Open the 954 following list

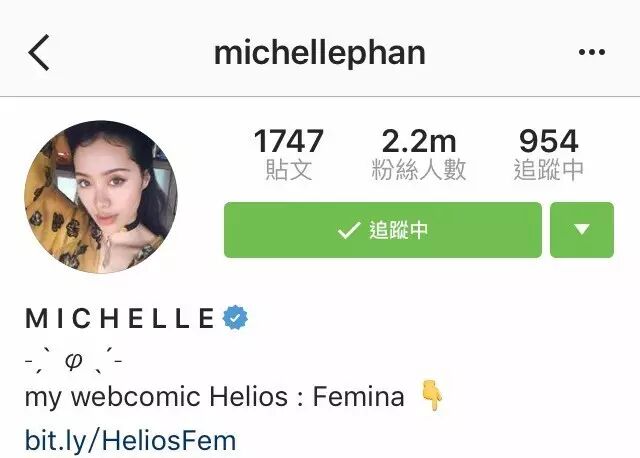tap(549, 141)
